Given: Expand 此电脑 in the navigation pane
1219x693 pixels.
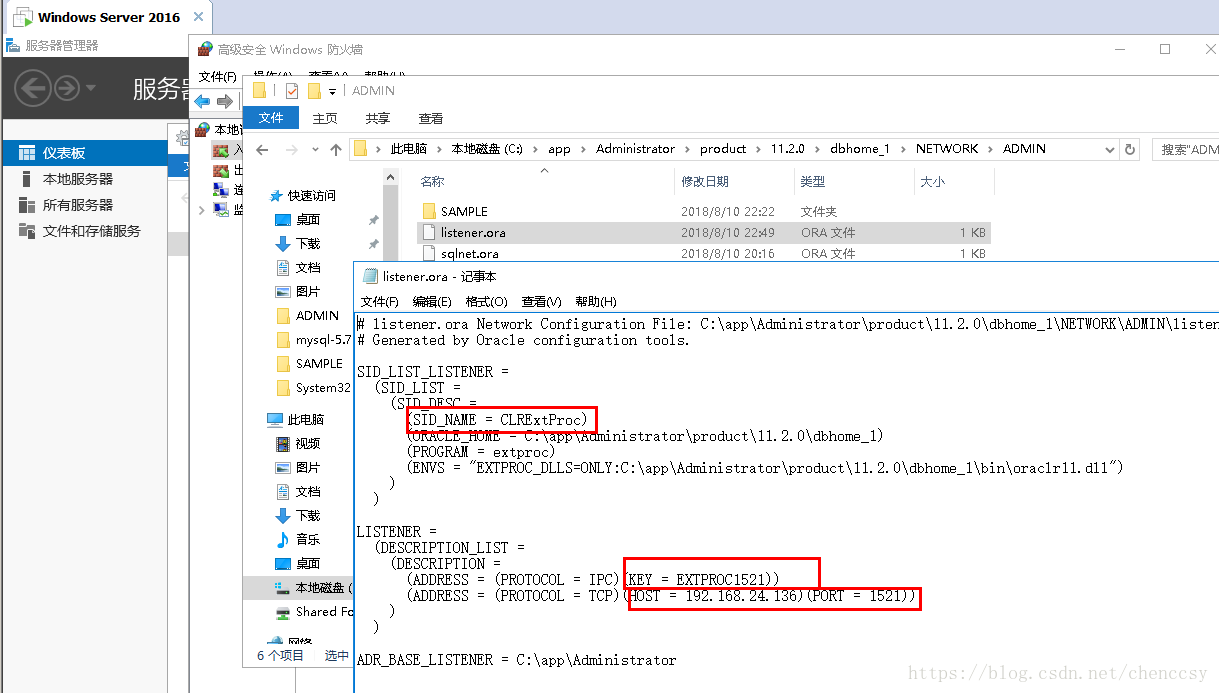Looking at the screenshot, I should pos(262,418).
